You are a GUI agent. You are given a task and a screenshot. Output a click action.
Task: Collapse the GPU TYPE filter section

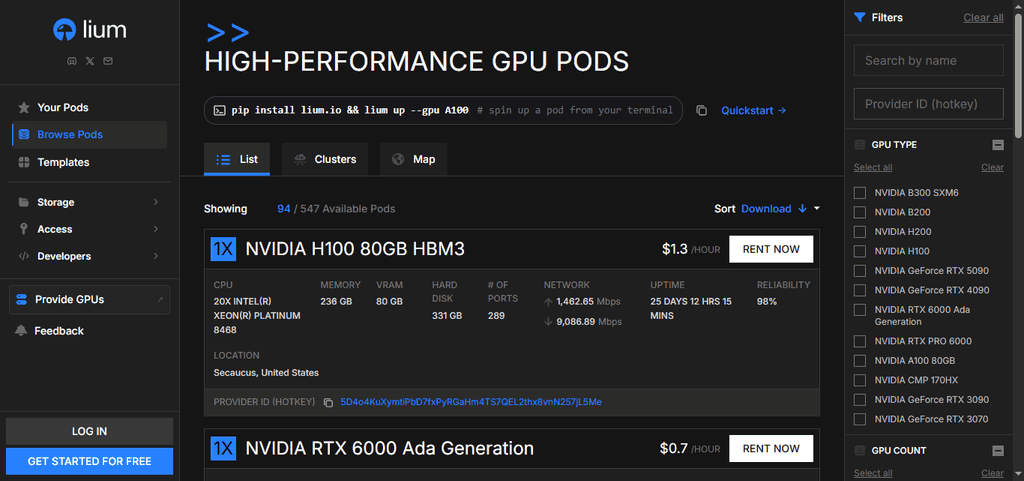tap(997, 145)
